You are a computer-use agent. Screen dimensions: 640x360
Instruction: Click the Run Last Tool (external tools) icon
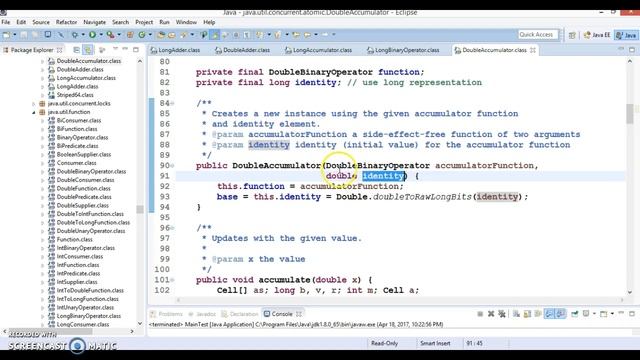coord(110,35)
